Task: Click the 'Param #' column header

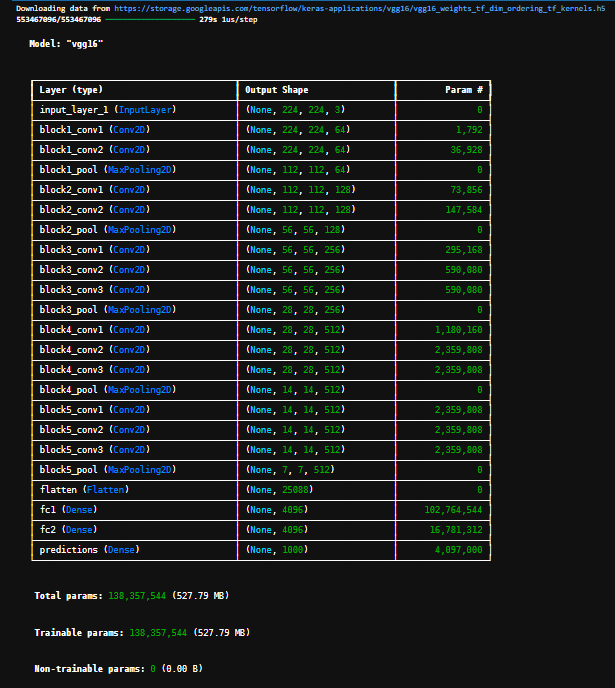Action: point(464,90)
